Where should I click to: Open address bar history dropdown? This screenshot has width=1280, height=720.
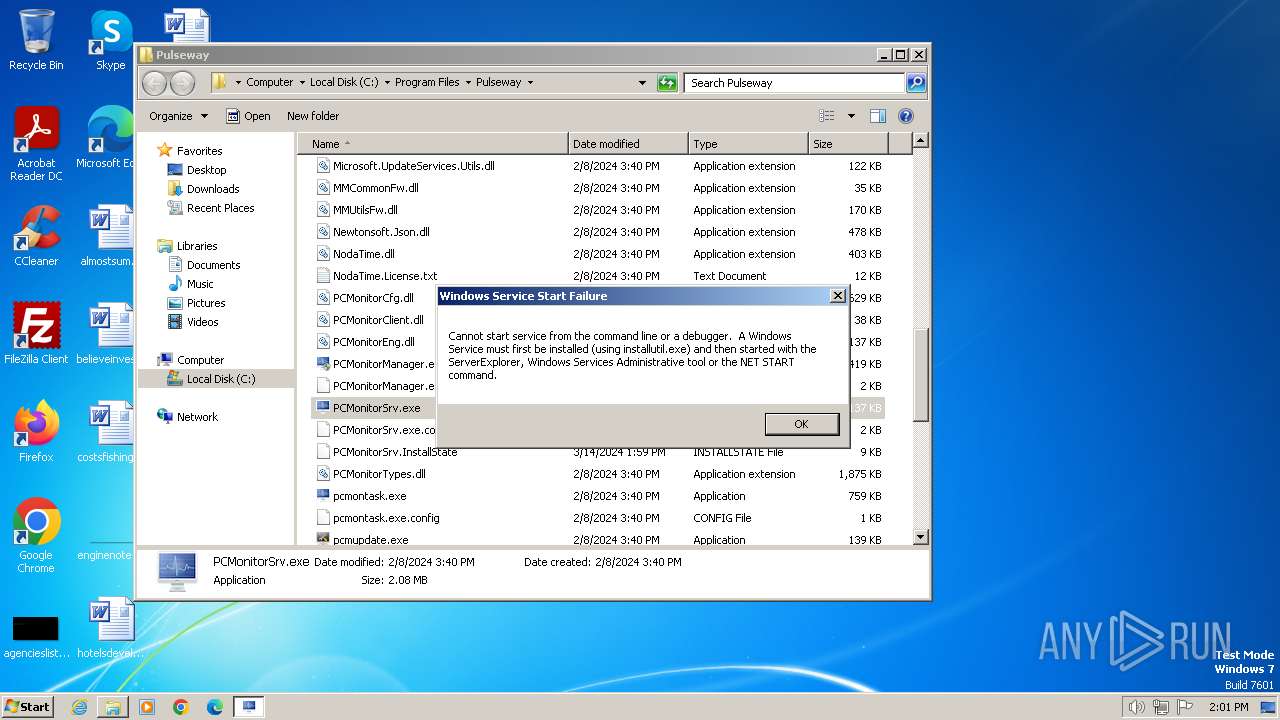pos(642,83)
